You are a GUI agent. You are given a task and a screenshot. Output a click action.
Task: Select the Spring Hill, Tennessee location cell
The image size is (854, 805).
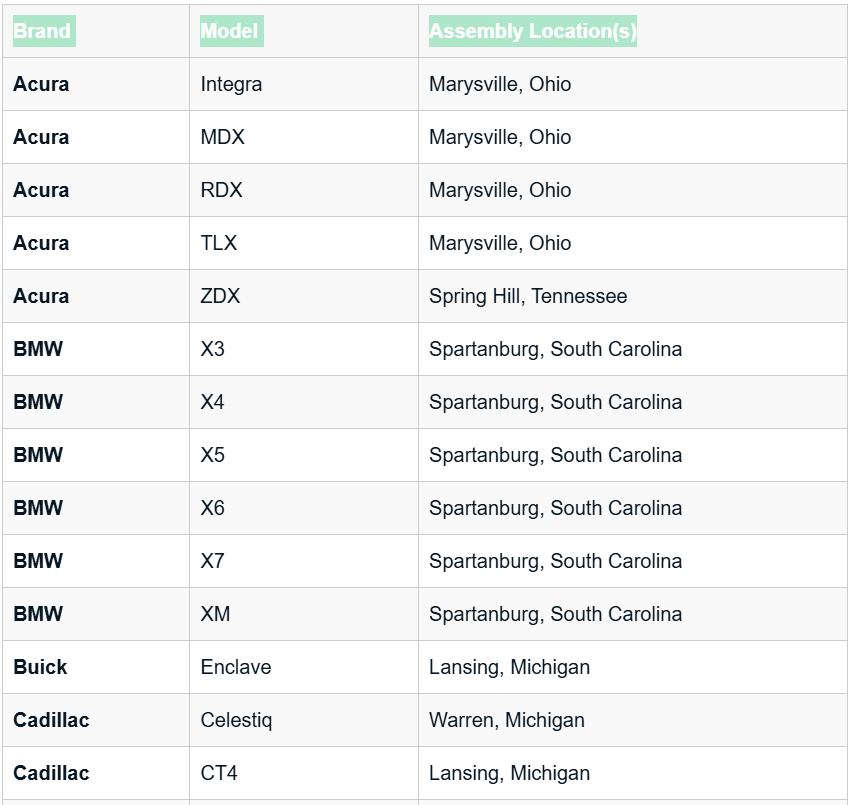point(528,296)
